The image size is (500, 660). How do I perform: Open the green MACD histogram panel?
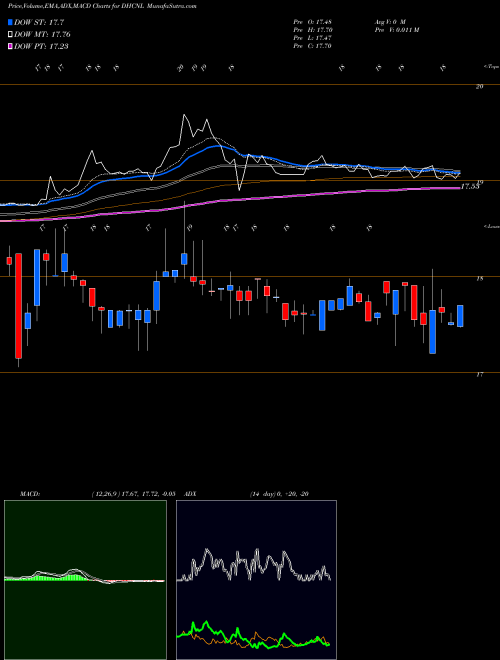85,580
